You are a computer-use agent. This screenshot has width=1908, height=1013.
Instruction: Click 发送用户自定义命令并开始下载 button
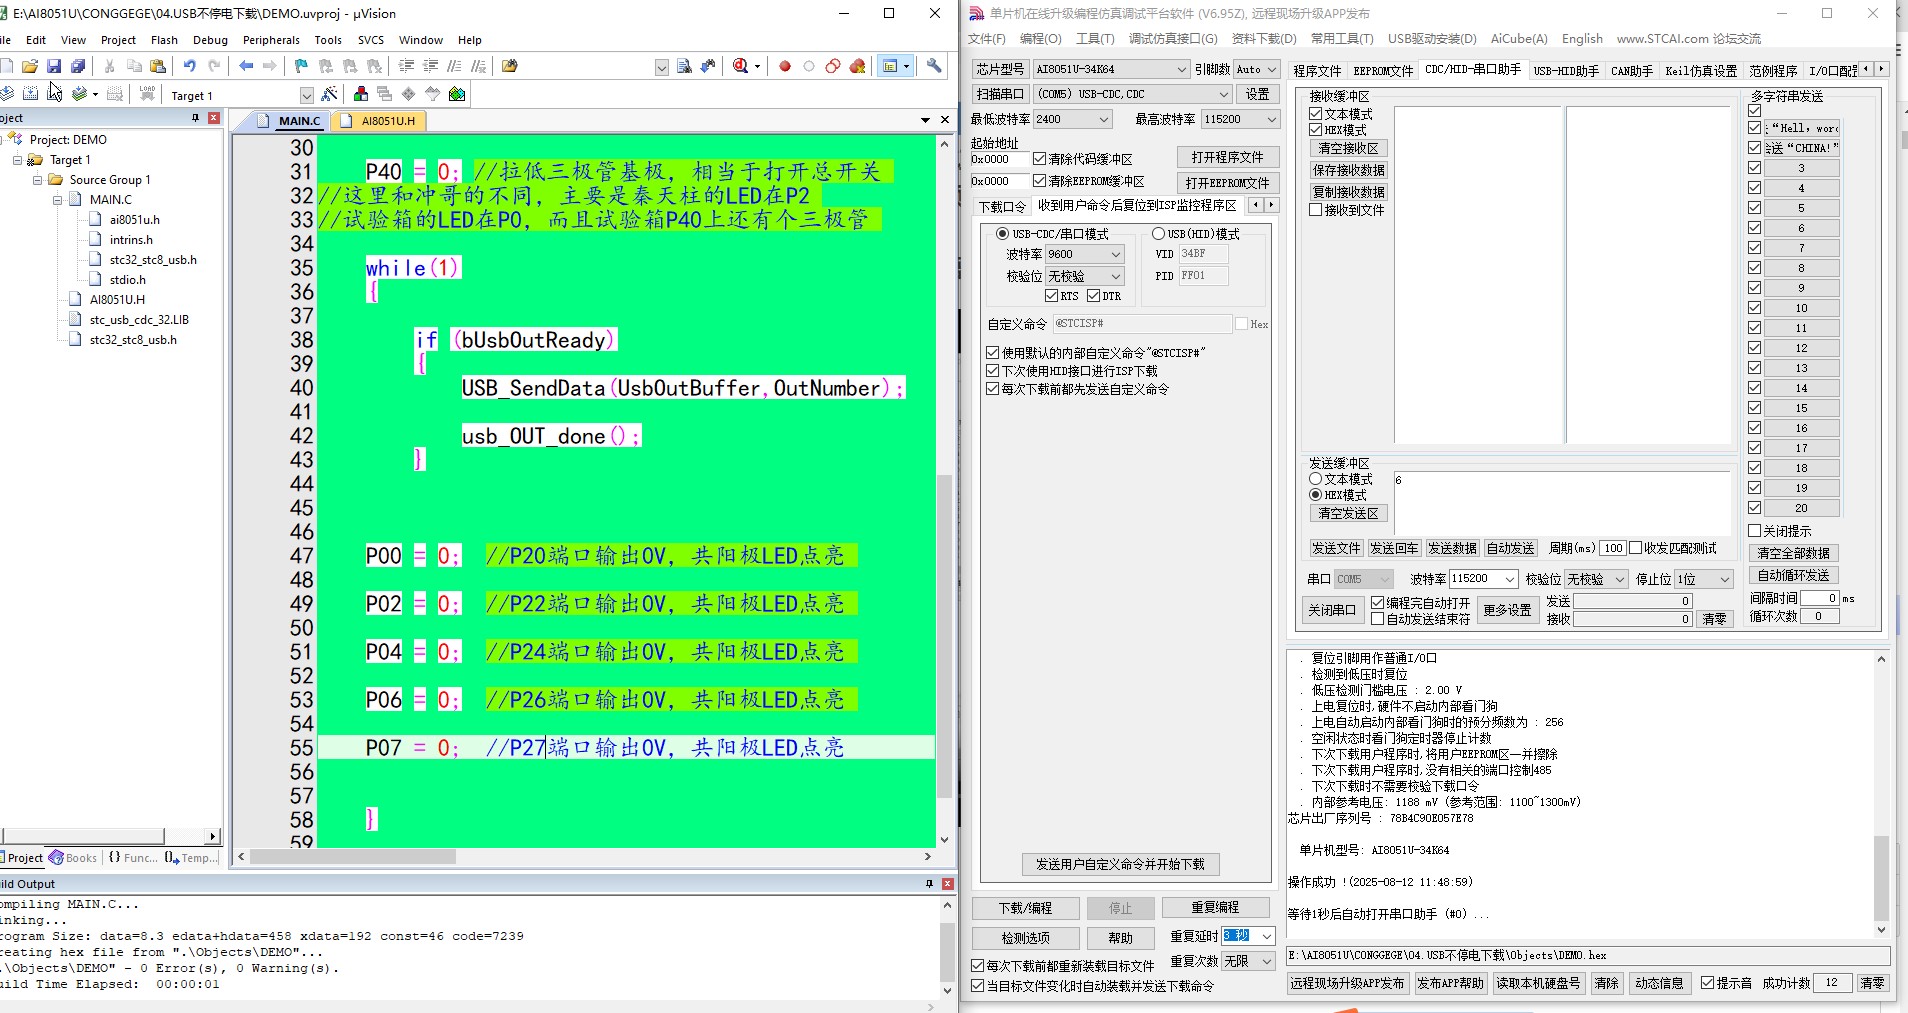pos(1120,864)
